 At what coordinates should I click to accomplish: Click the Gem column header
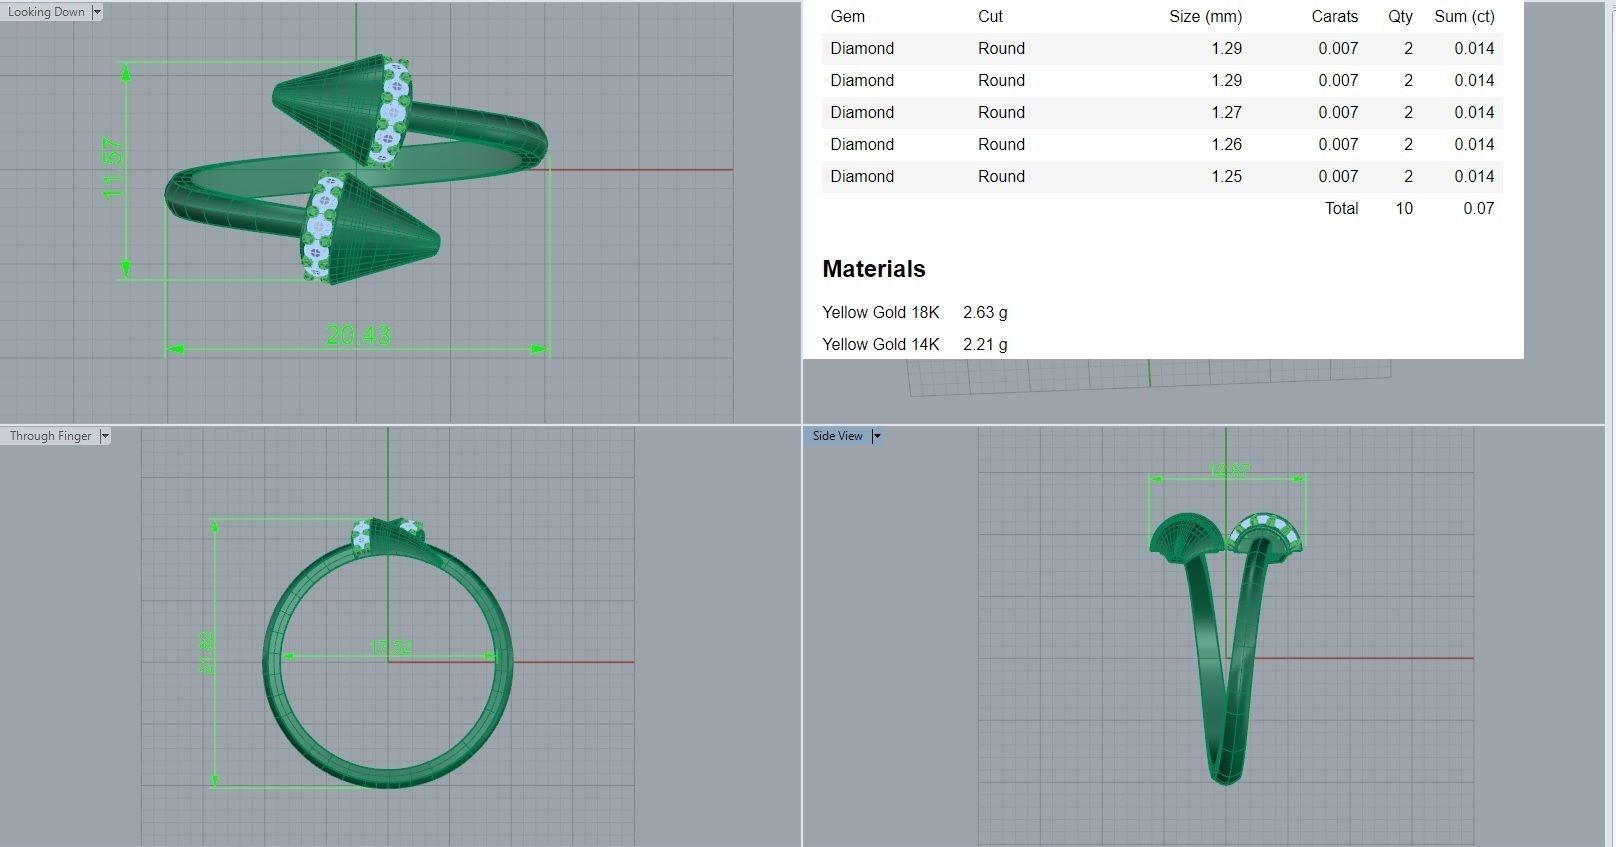(848, 16)
